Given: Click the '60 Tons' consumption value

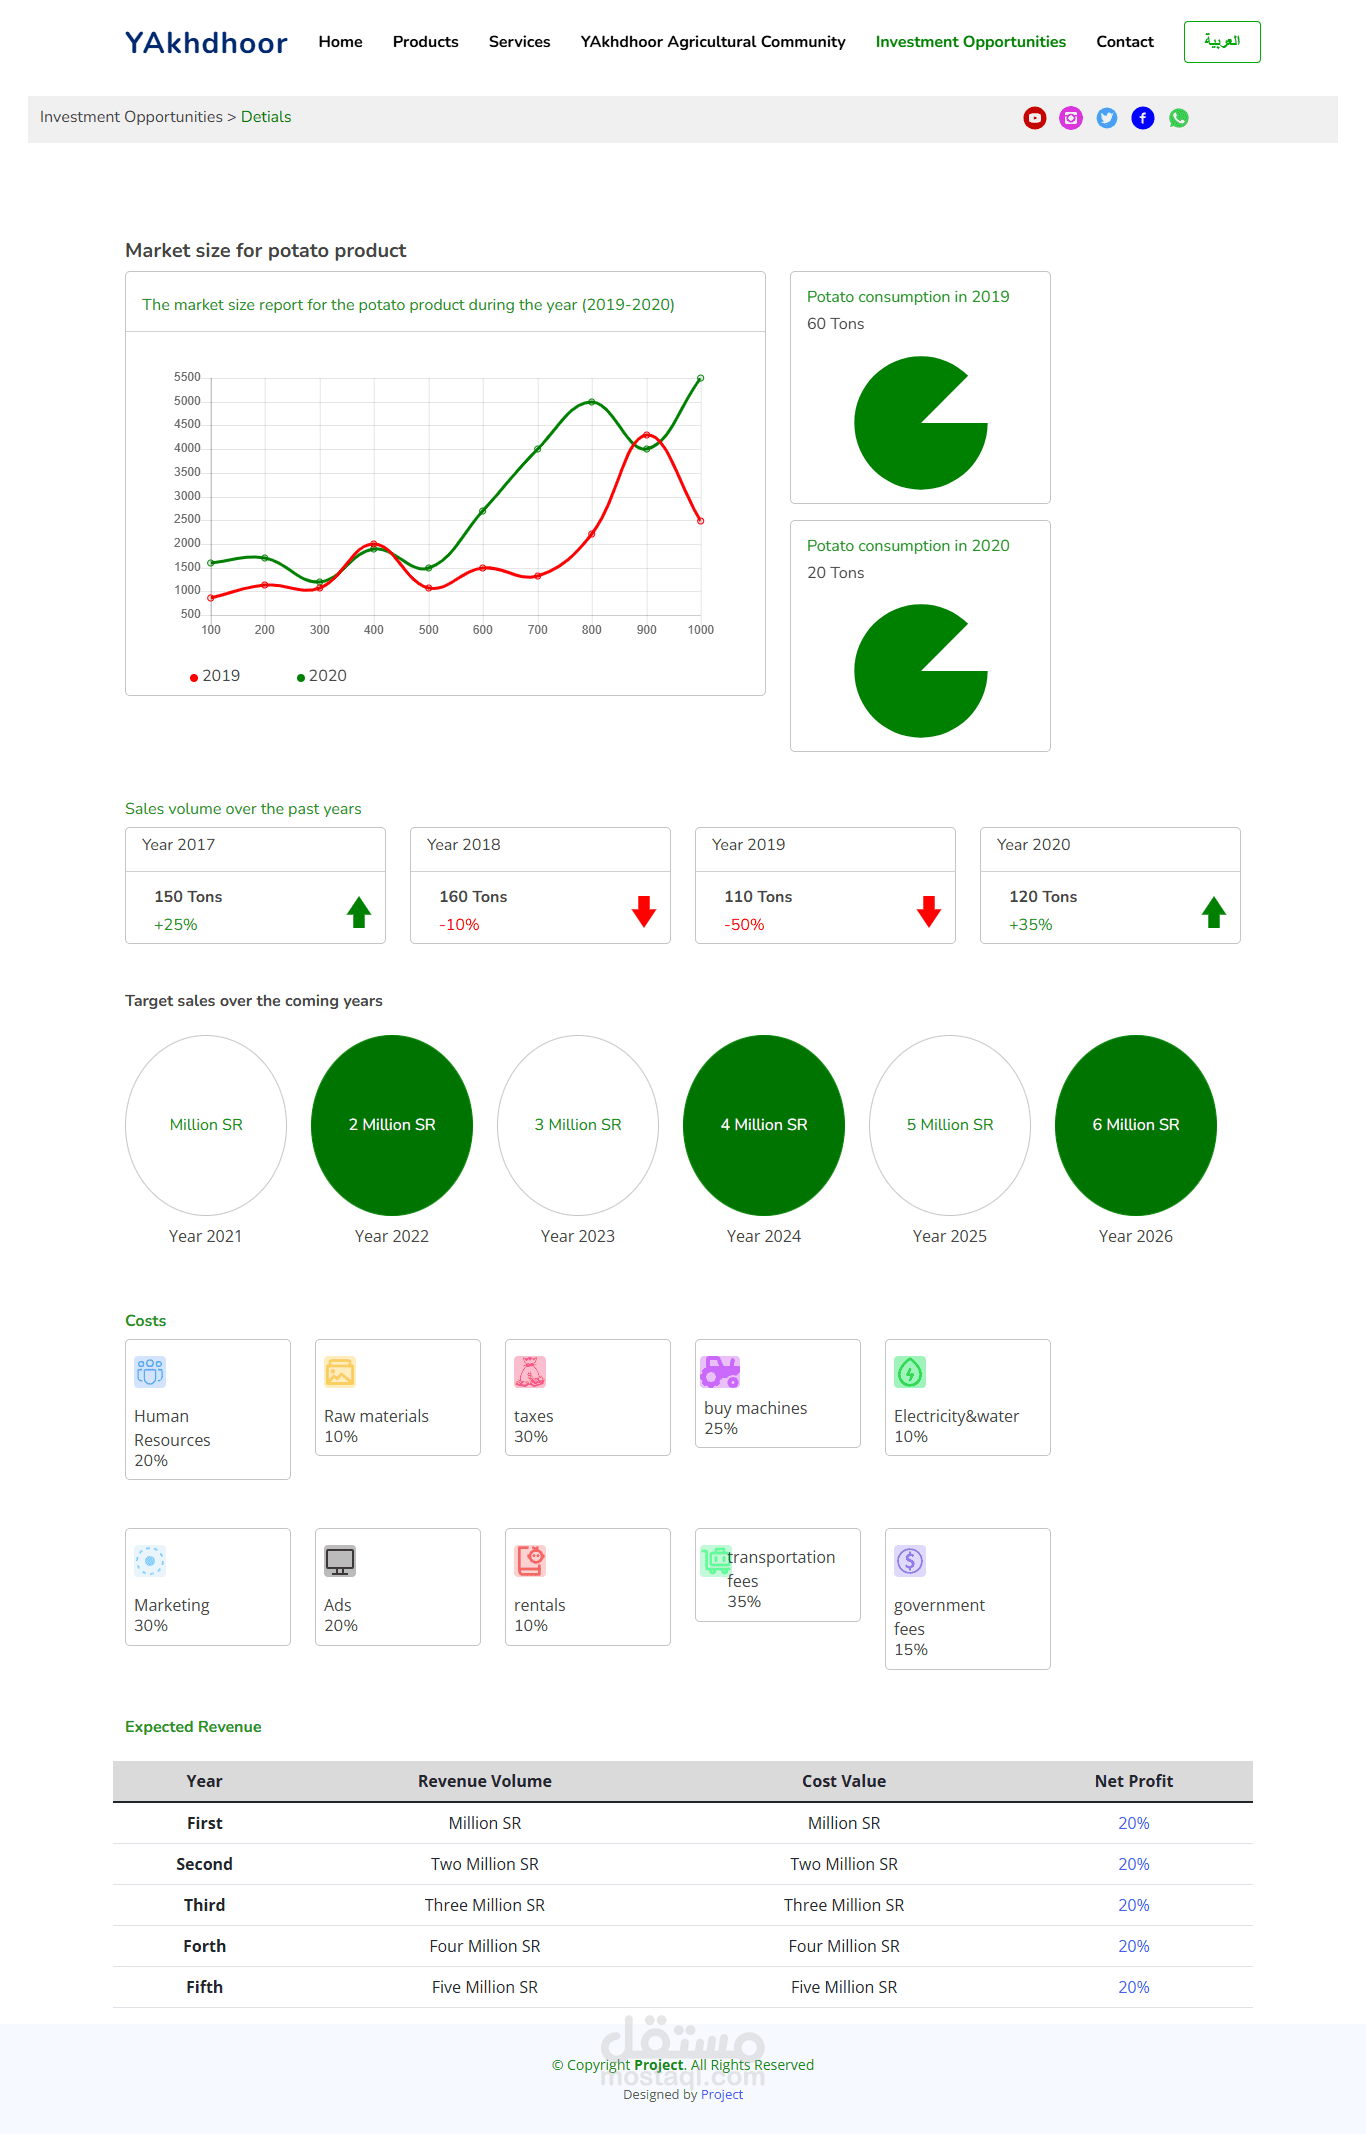Looking at the screenshot, I should pyautogui.click(x=836, y=324).
